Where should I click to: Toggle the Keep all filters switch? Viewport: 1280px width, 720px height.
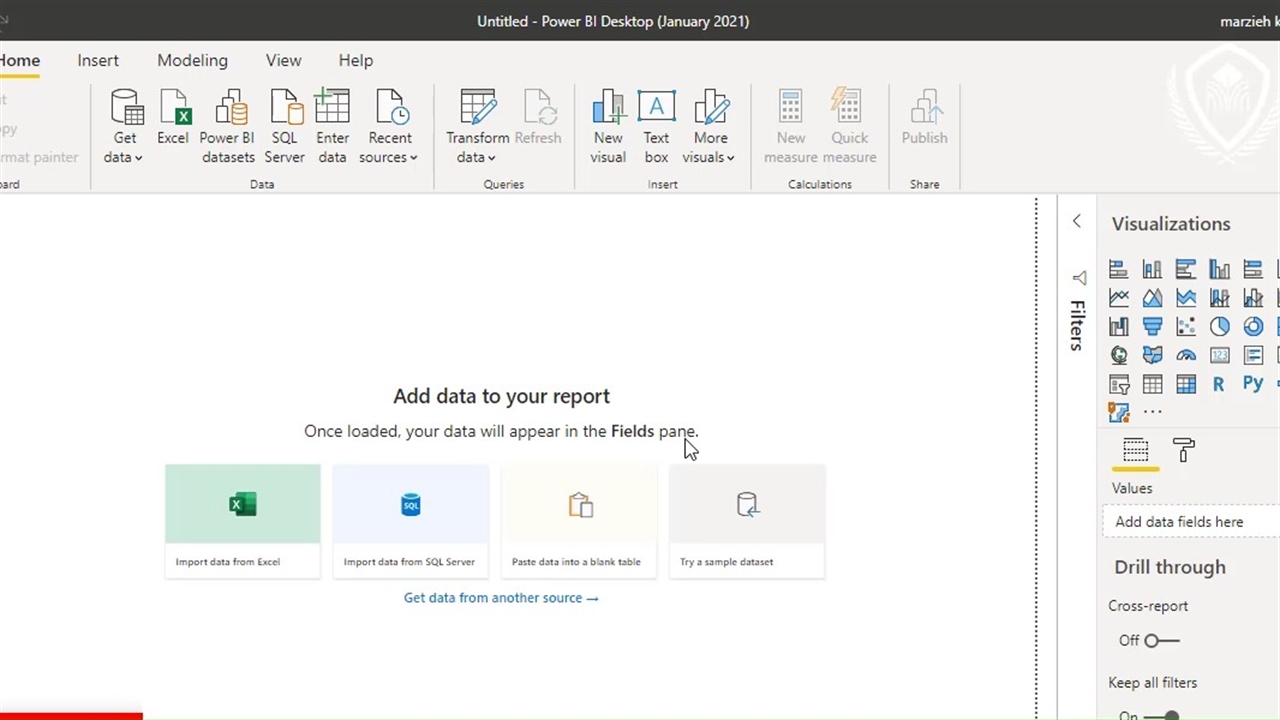click(x=1161, y=715)
